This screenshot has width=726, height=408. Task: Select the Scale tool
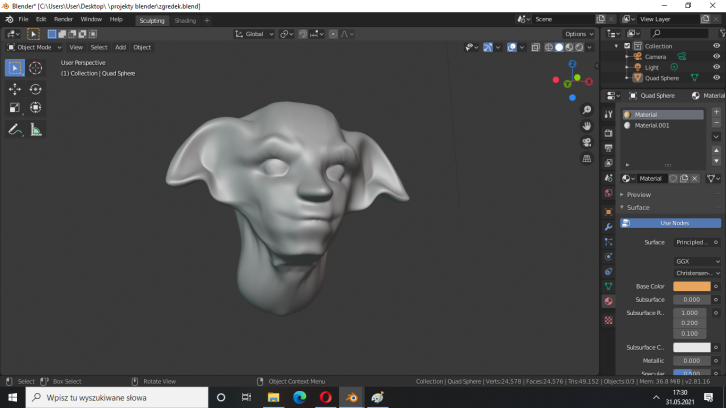(x=15, y=108)
